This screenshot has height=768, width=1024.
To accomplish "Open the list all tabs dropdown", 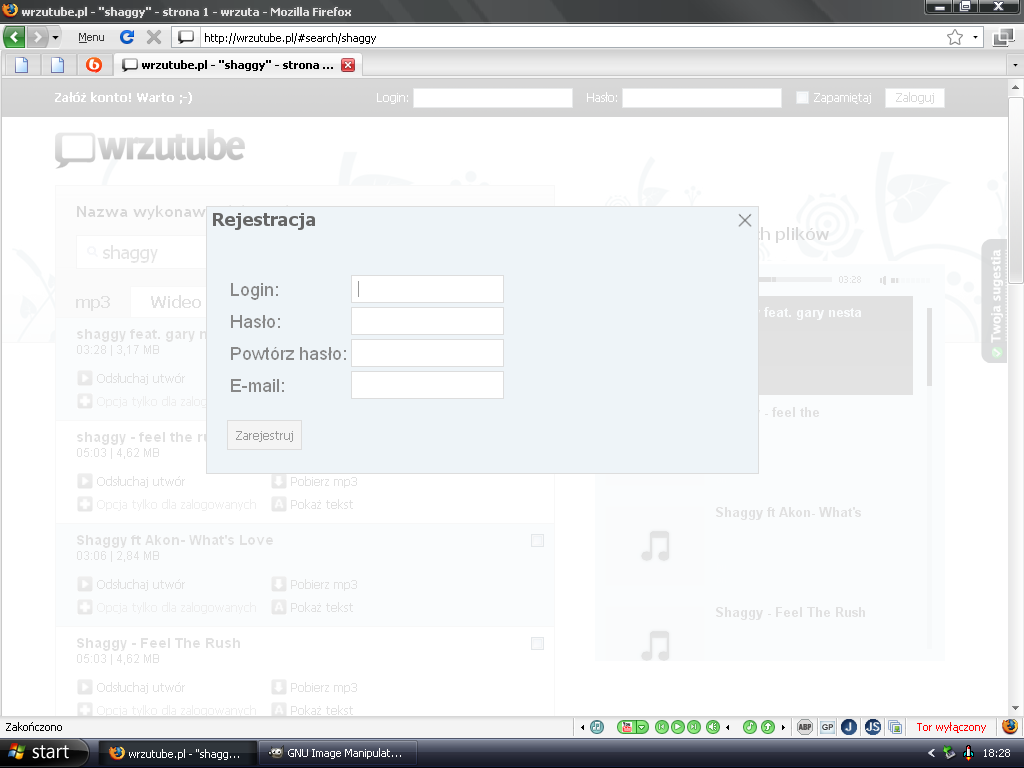I will click(1015, 65).
